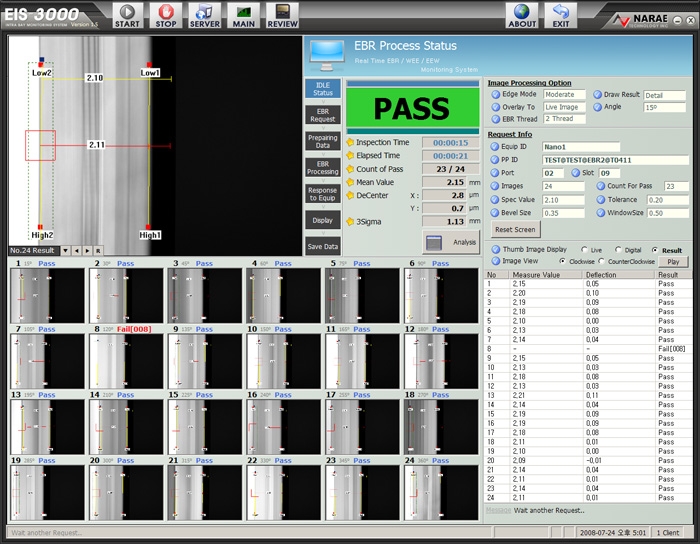The height and width of the screenshot is (544, 700).
Task: Click the green PASS status indicator
Action: pos(412,108)
